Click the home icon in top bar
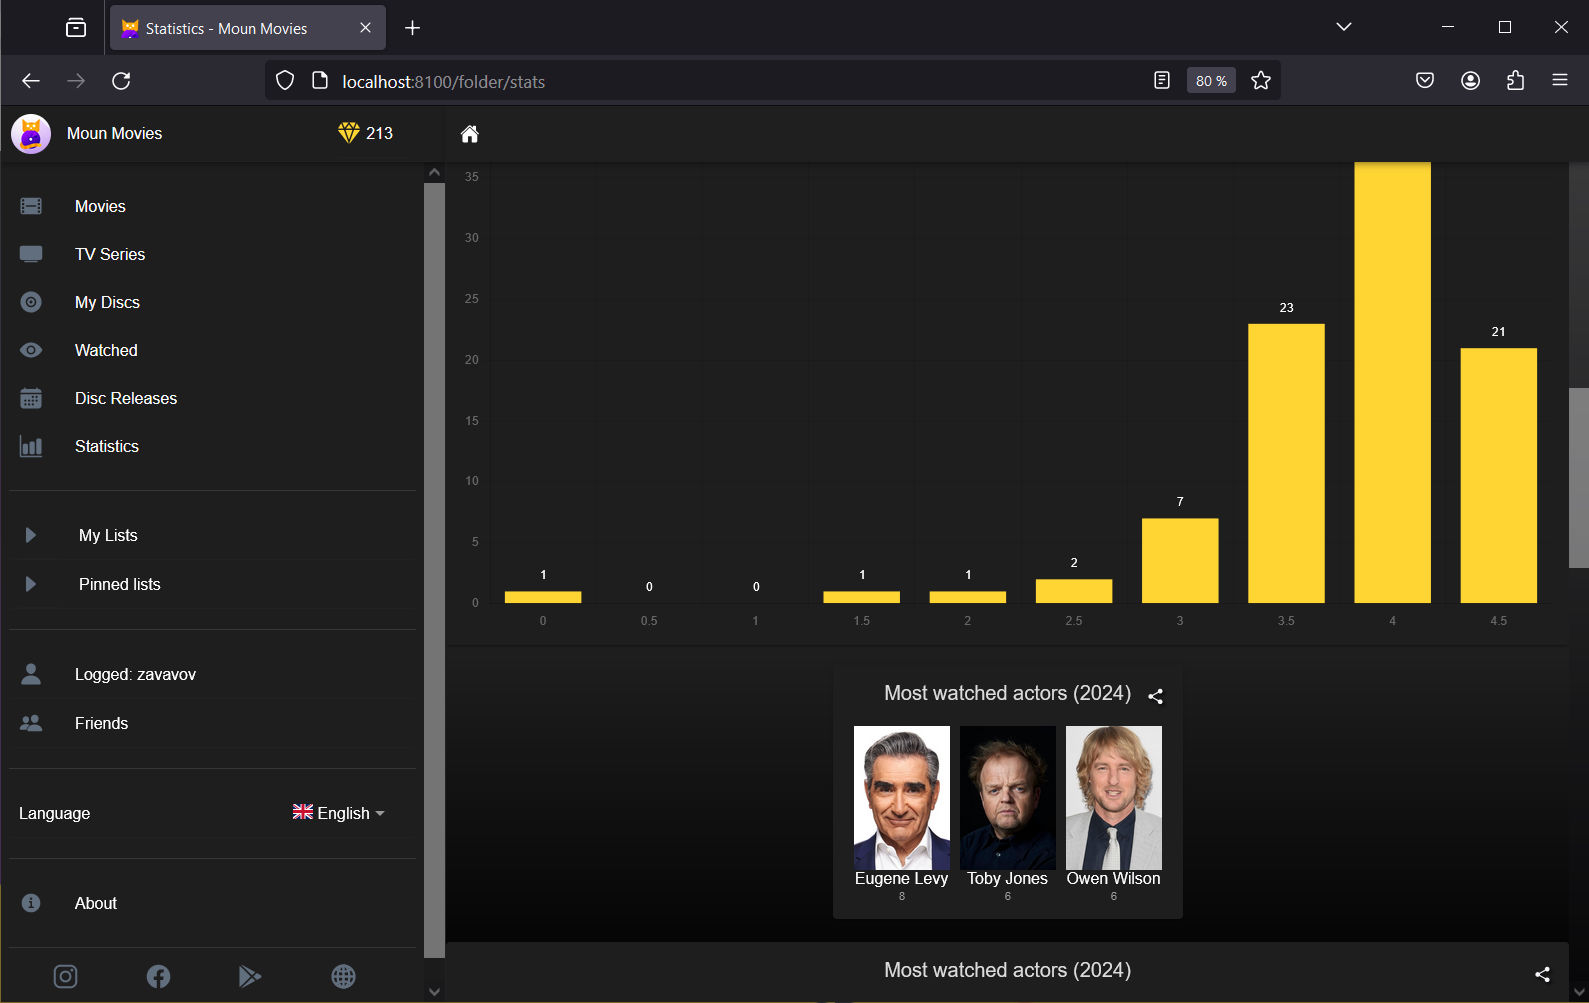The image size is (1589, 1003). tap(469, 134)
